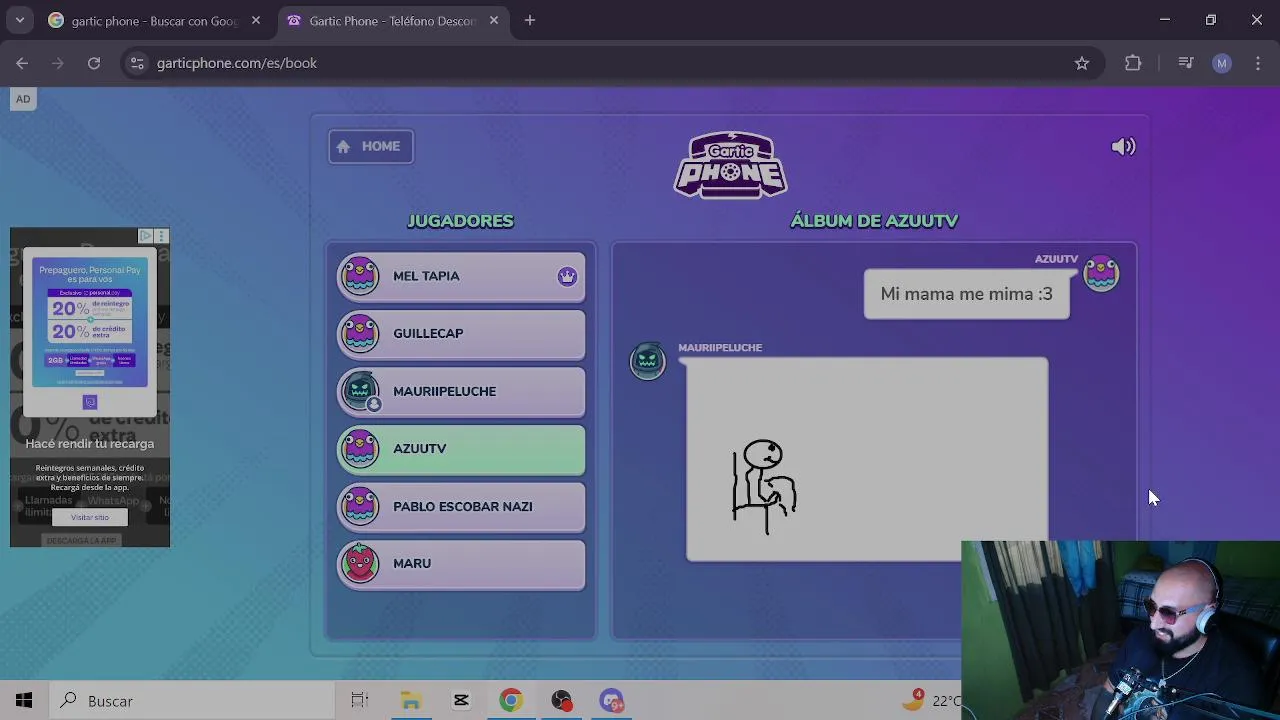Select player PABLO ESCOBAR NAZI
1280x720 pixels.
pos(461,506)
